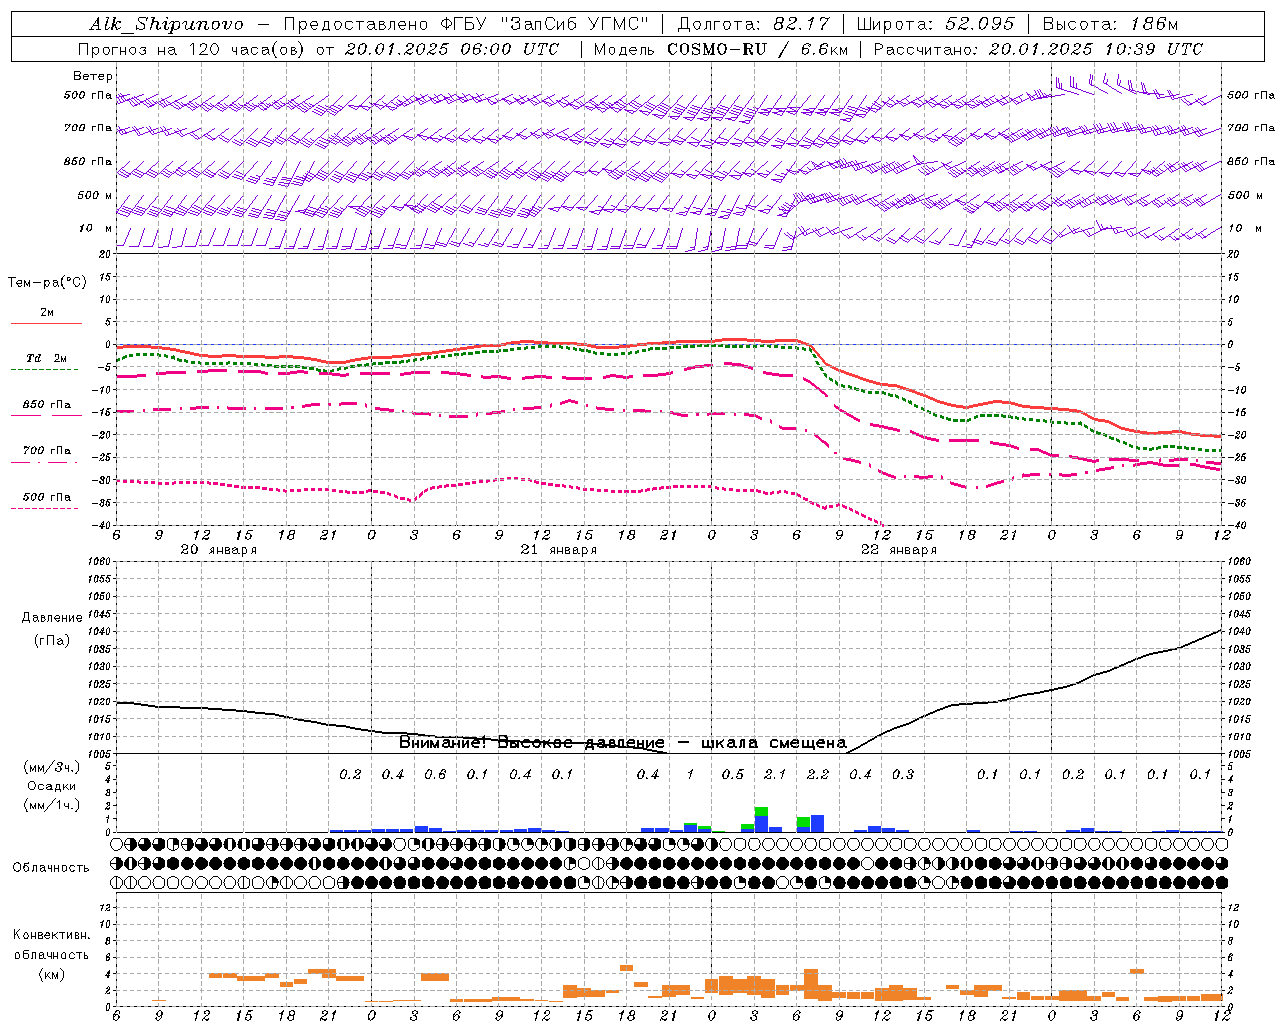Click the Конвективн. облачность label
Screen dimensions: 1280x1024
pos(51,944)
